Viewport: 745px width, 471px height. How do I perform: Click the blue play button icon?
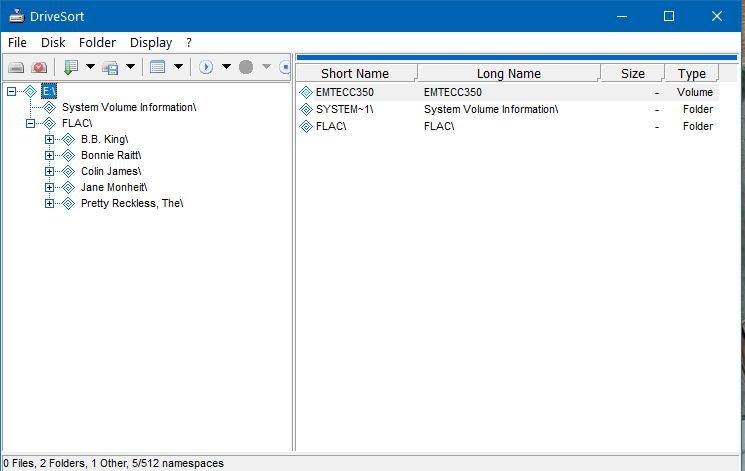tap(206, 67)
